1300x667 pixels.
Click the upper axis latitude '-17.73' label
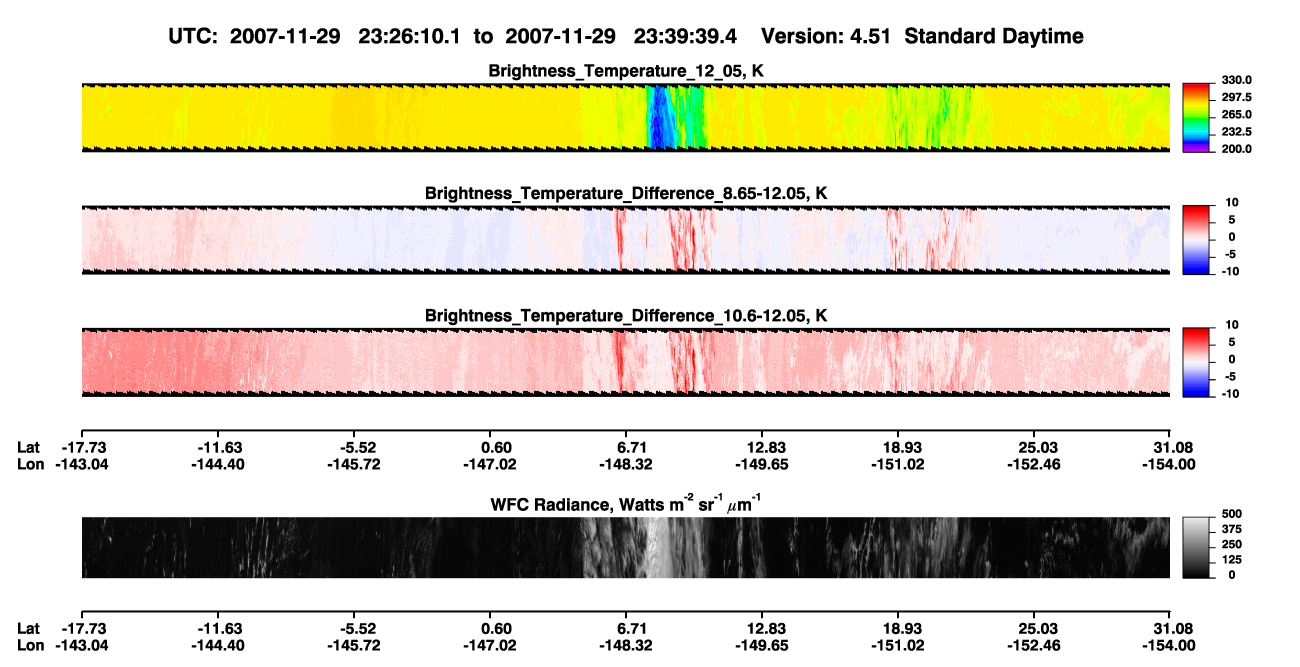[x=81, y=447]
